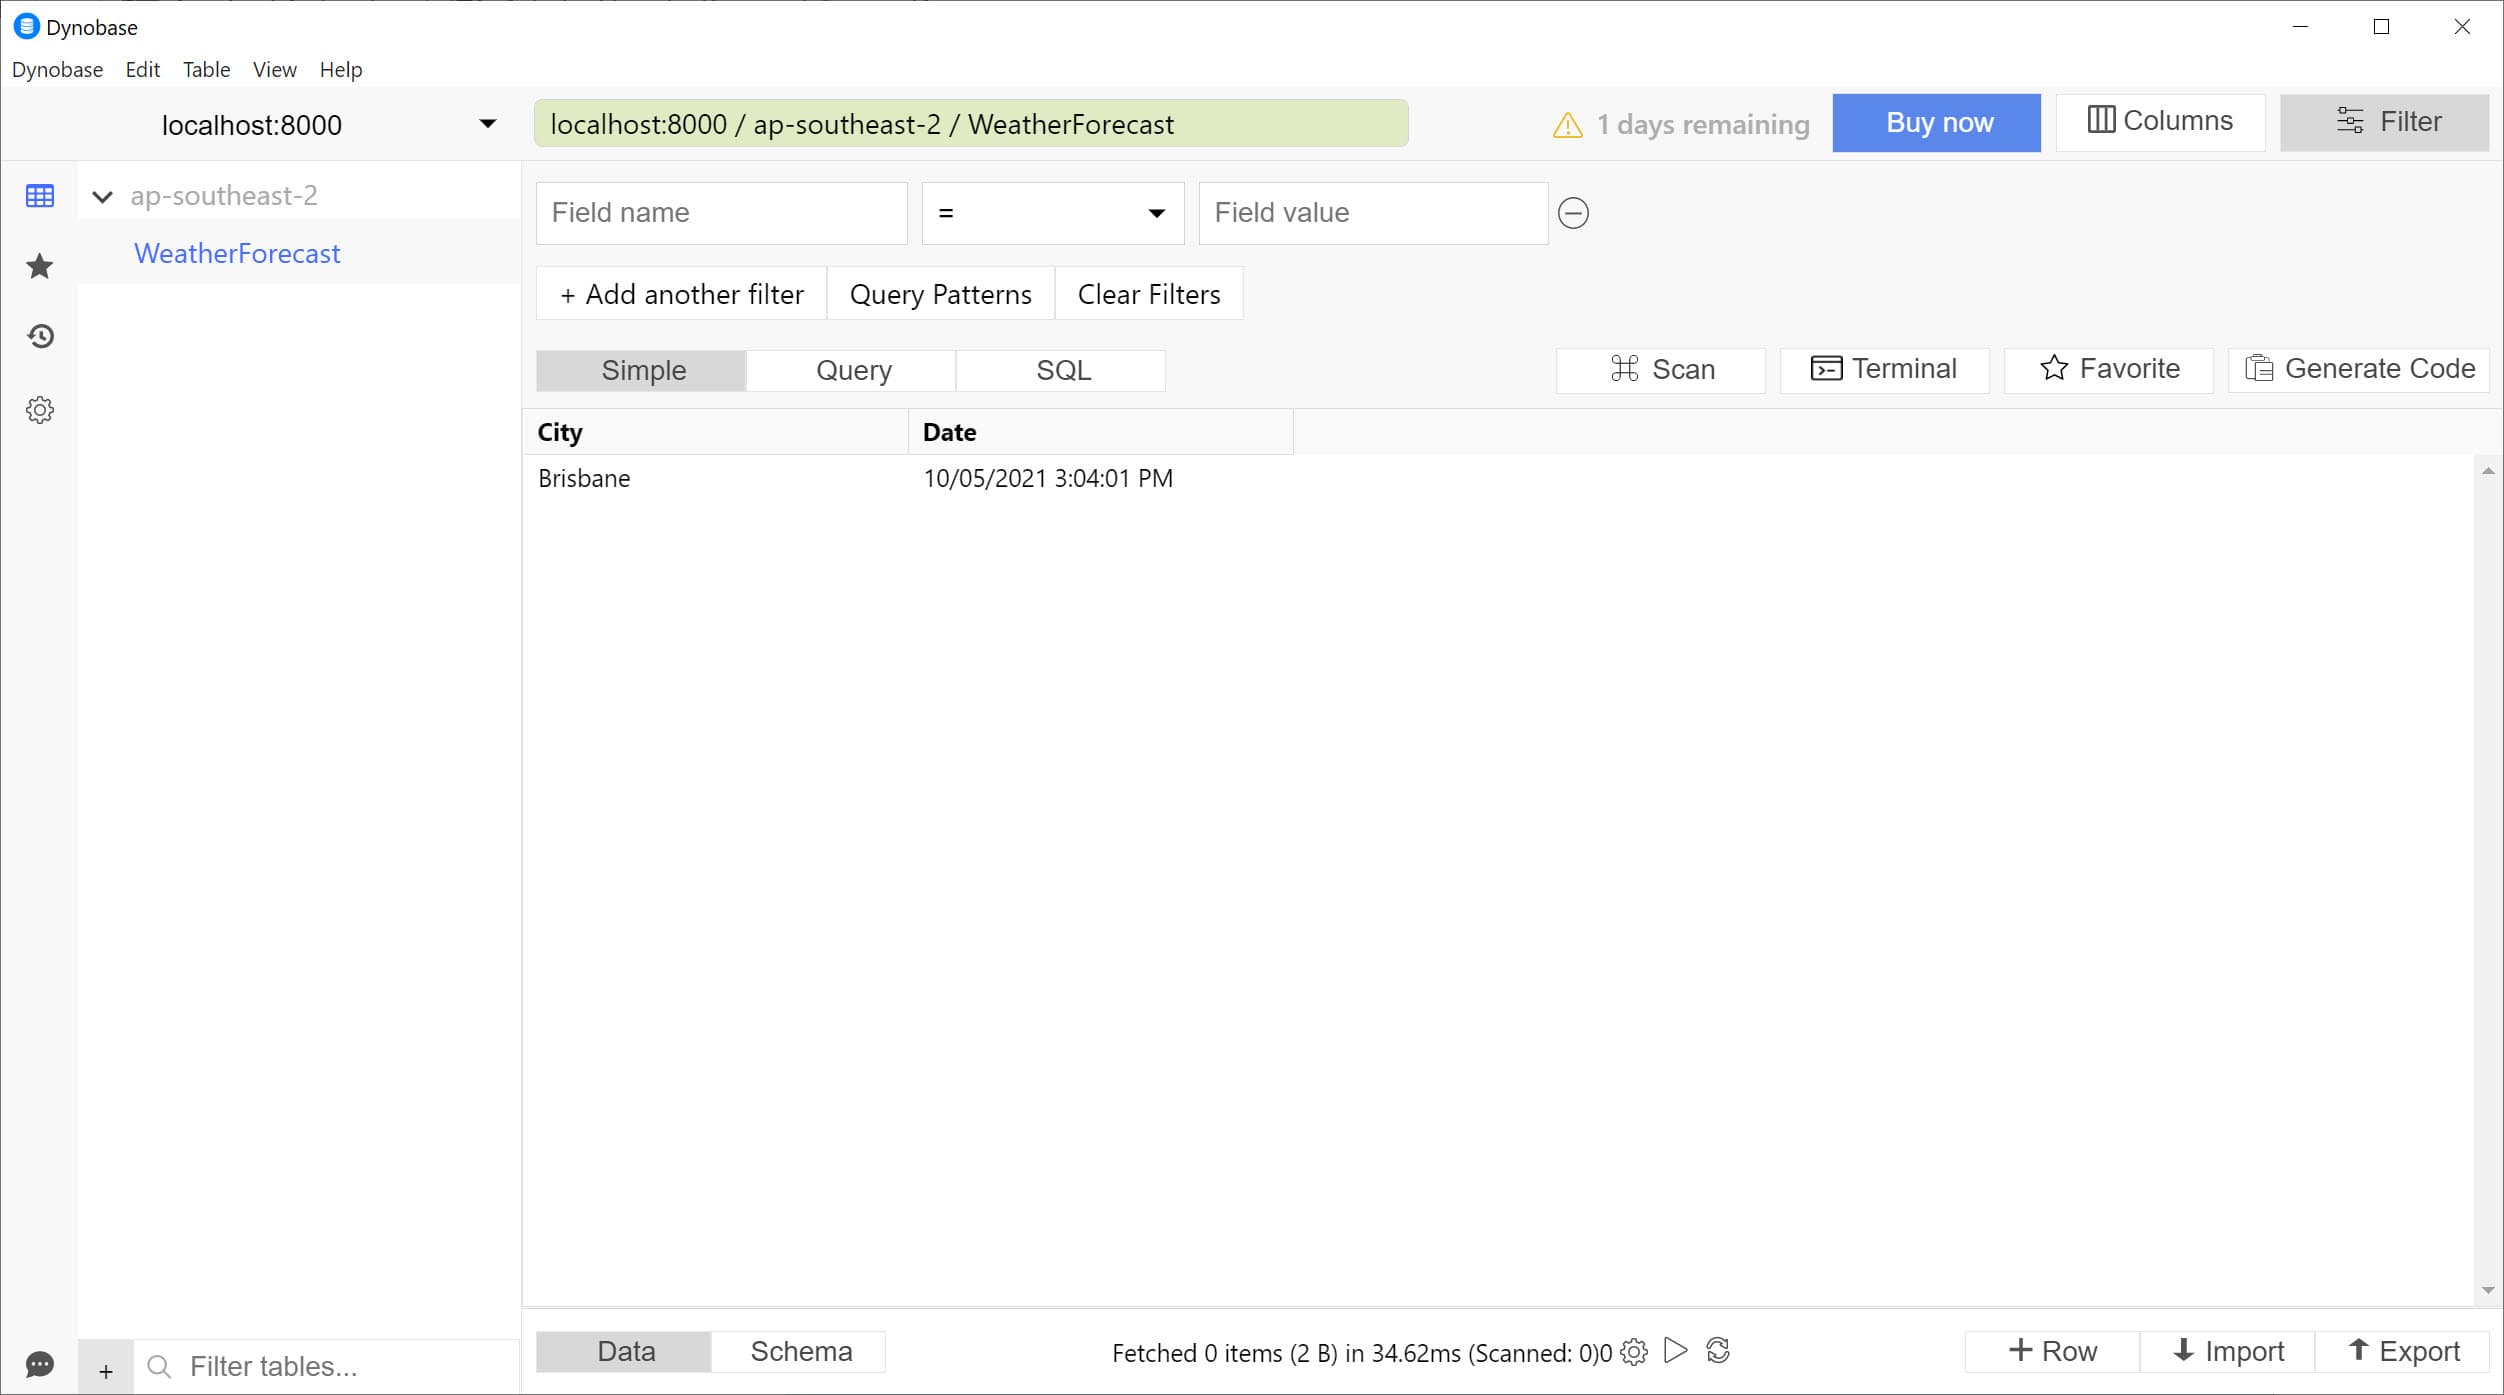Click the Buy now button

click(x=1939, y=122)
